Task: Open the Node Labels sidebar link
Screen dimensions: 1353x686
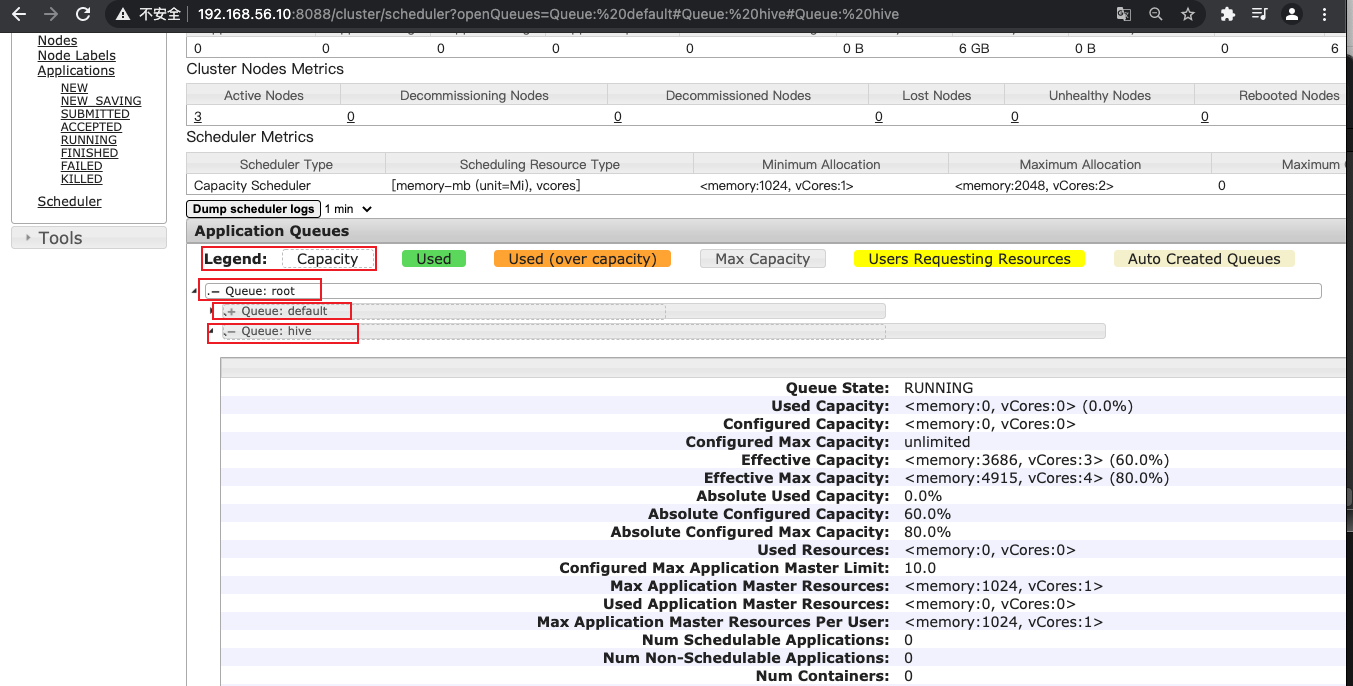Action: pos(76,56)
